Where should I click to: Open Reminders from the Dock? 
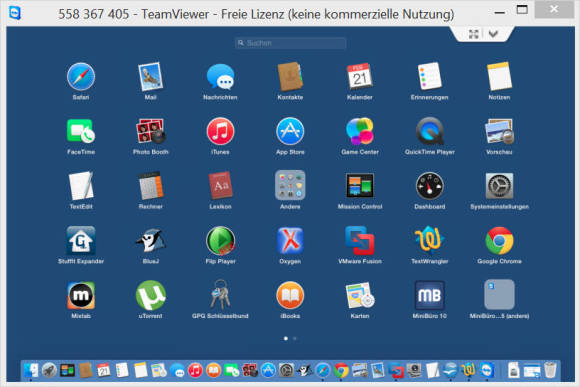click(x=122, y=370)
